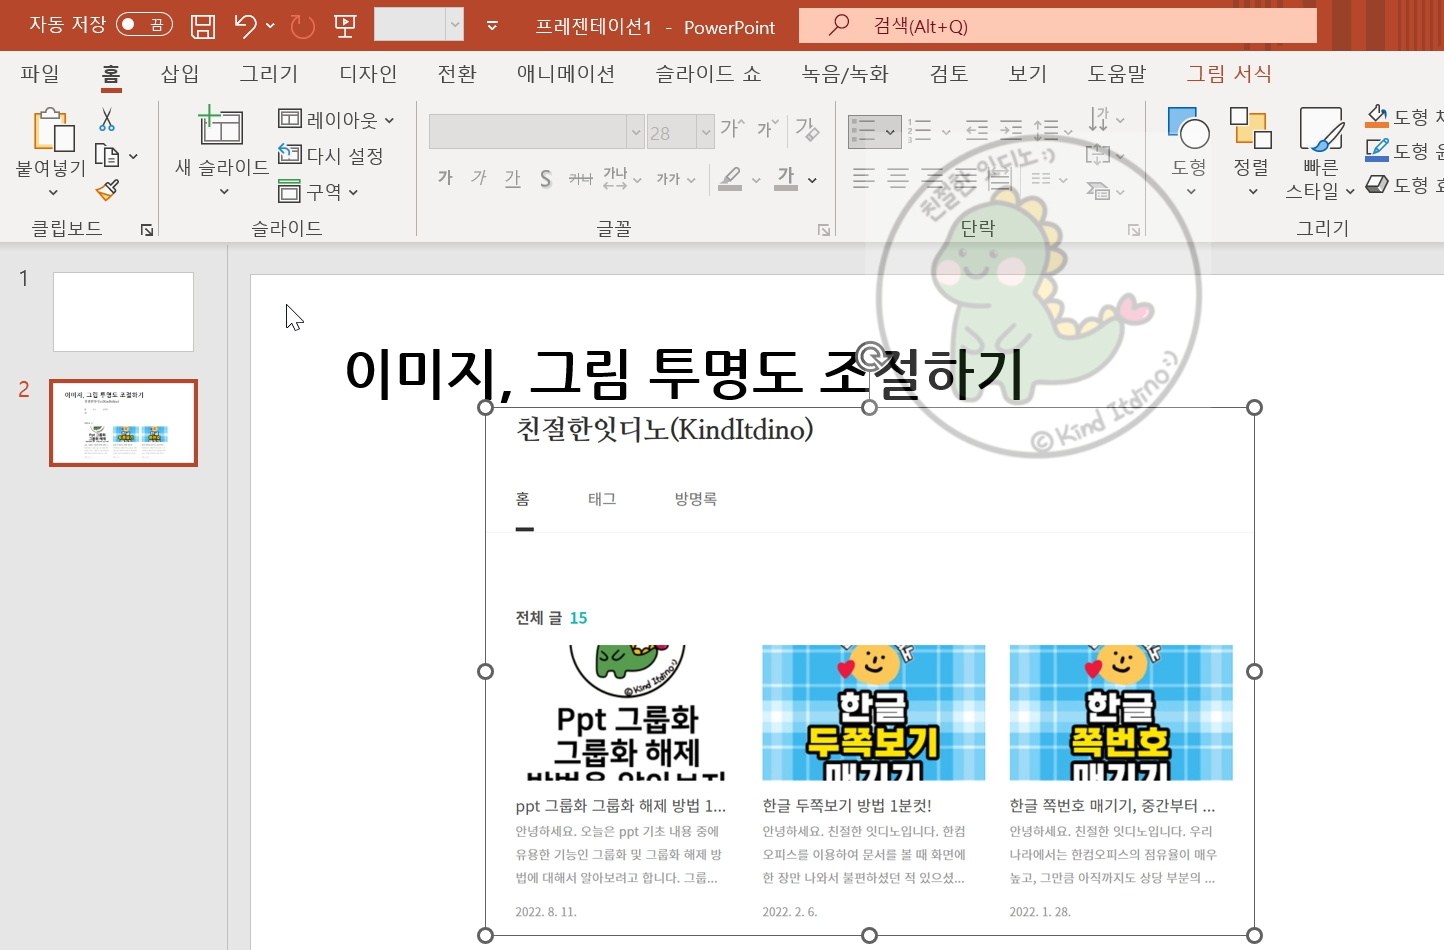Image resolution: width=1444 pixels, height=950 pixels.
Task: Open the 정렬 arrange options
Action: 1251,152
